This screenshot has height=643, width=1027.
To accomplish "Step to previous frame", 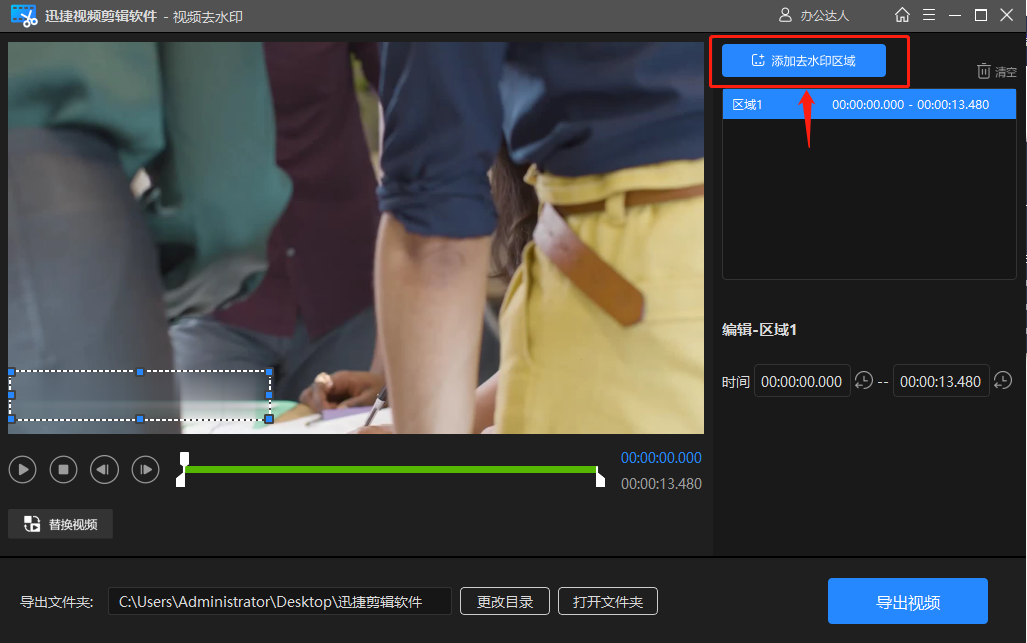I will click(104, 469).
